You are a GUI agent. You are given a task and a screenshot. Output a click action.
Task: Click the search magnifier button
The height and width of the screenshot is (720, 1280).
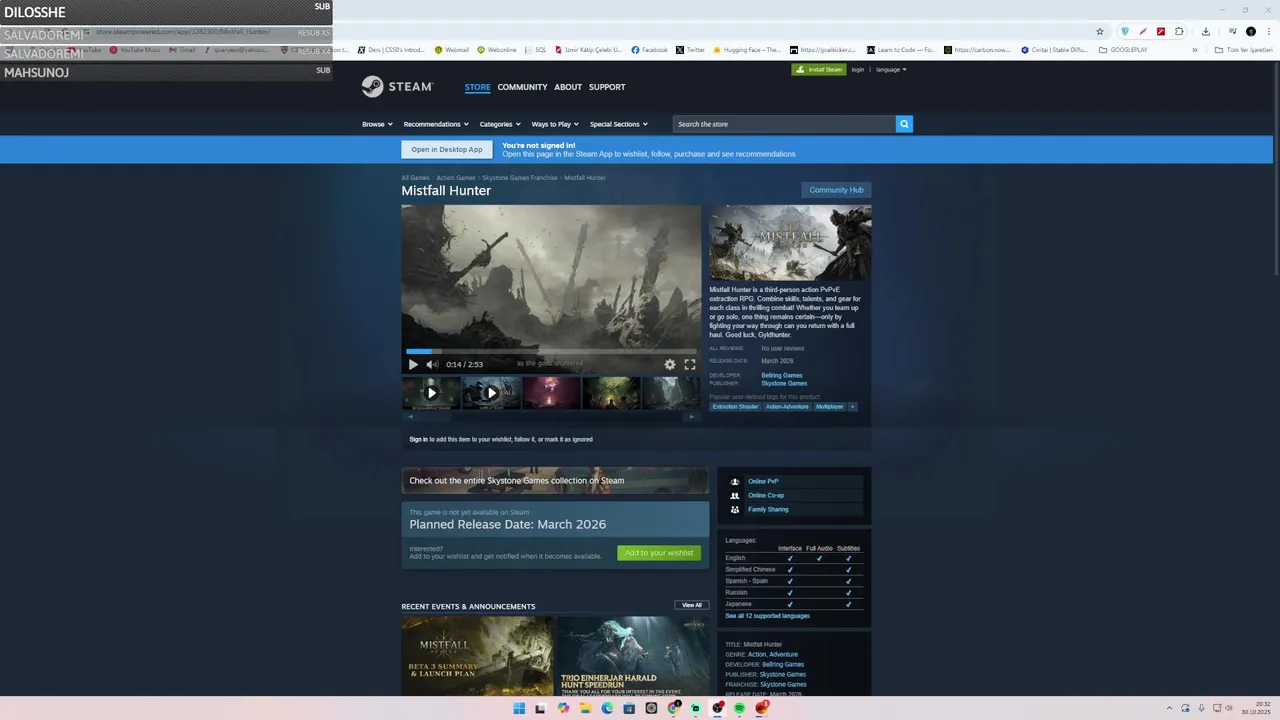pyautogui.click(x=904, y=124)
